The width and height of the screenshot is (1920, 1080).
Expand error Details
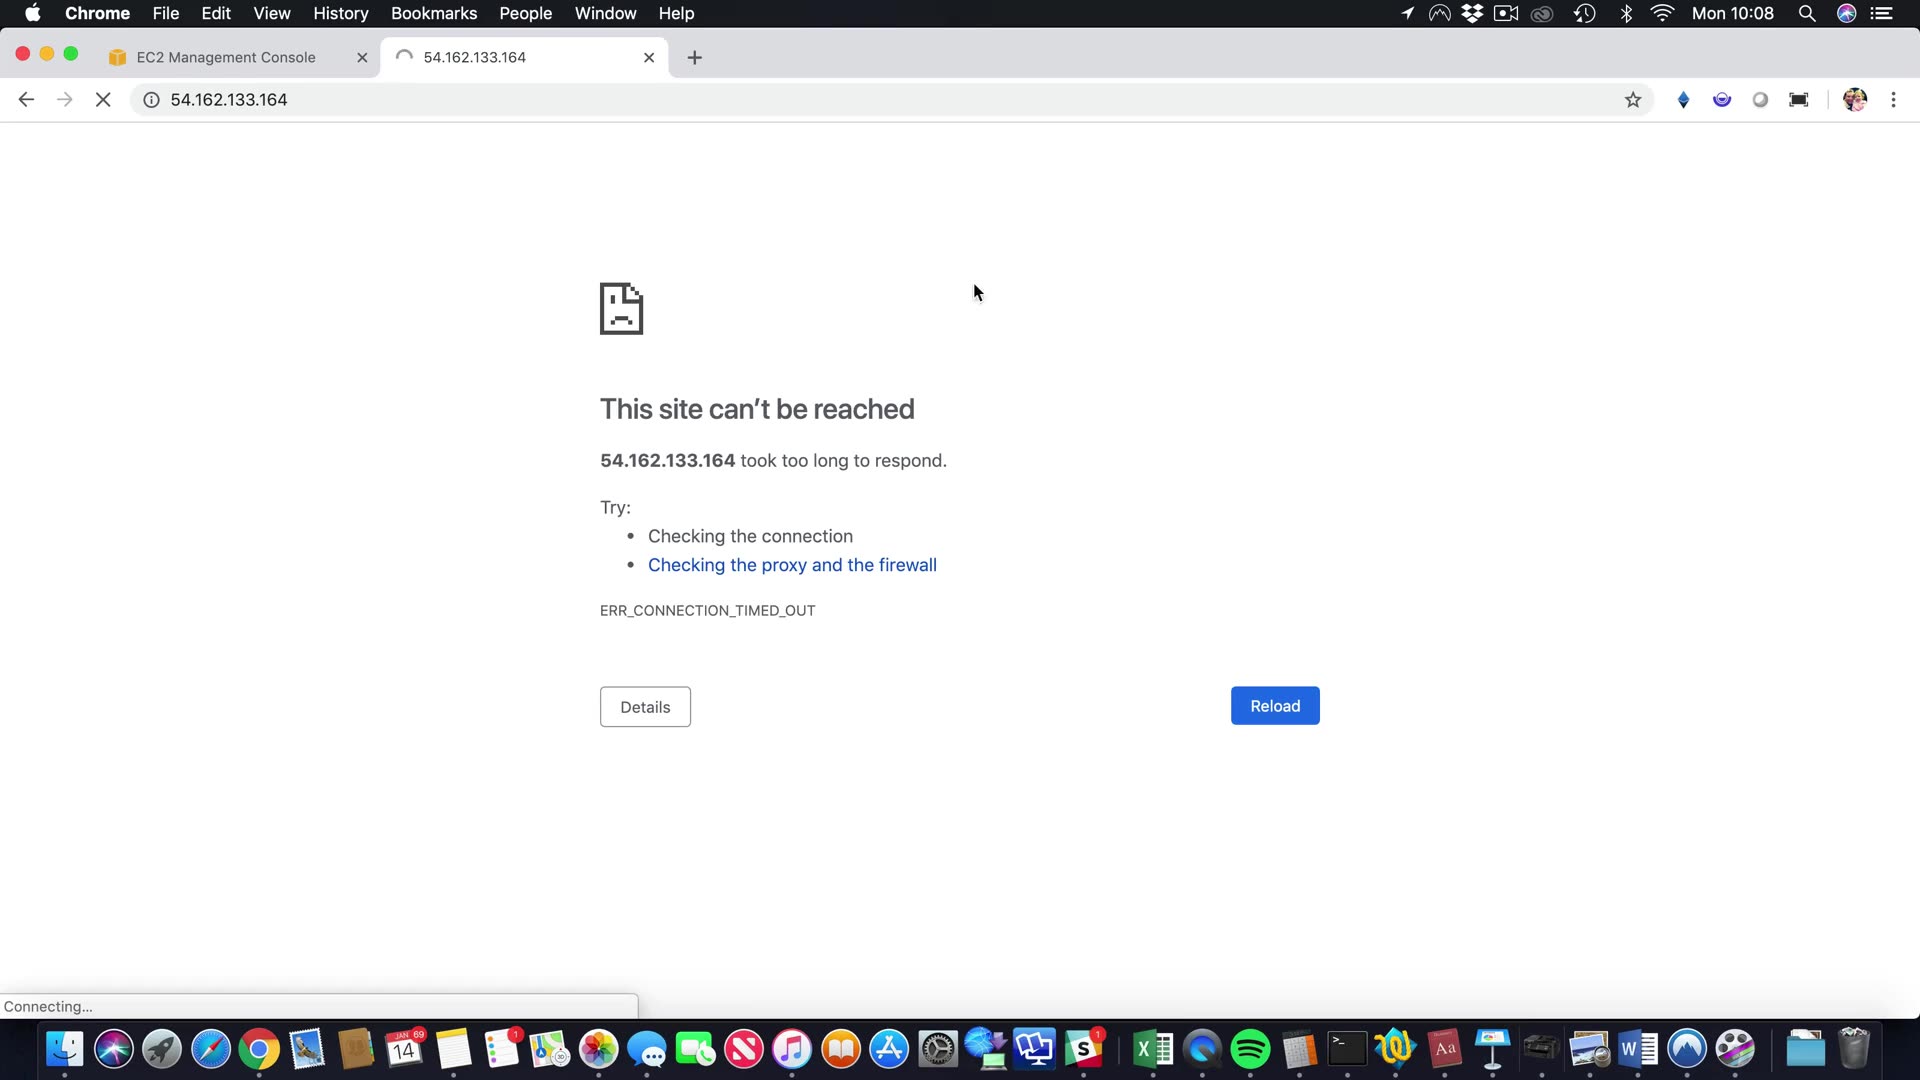point(645,707)
